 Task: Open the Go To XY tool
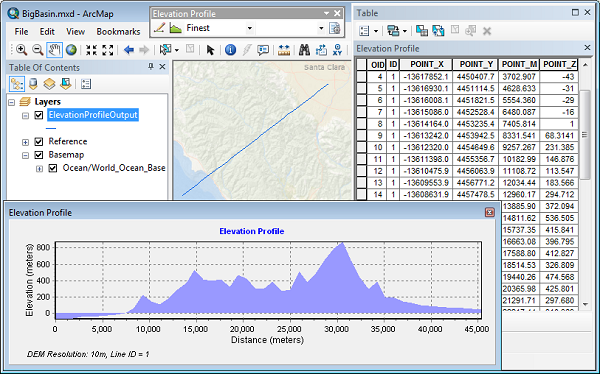[338, 50]
